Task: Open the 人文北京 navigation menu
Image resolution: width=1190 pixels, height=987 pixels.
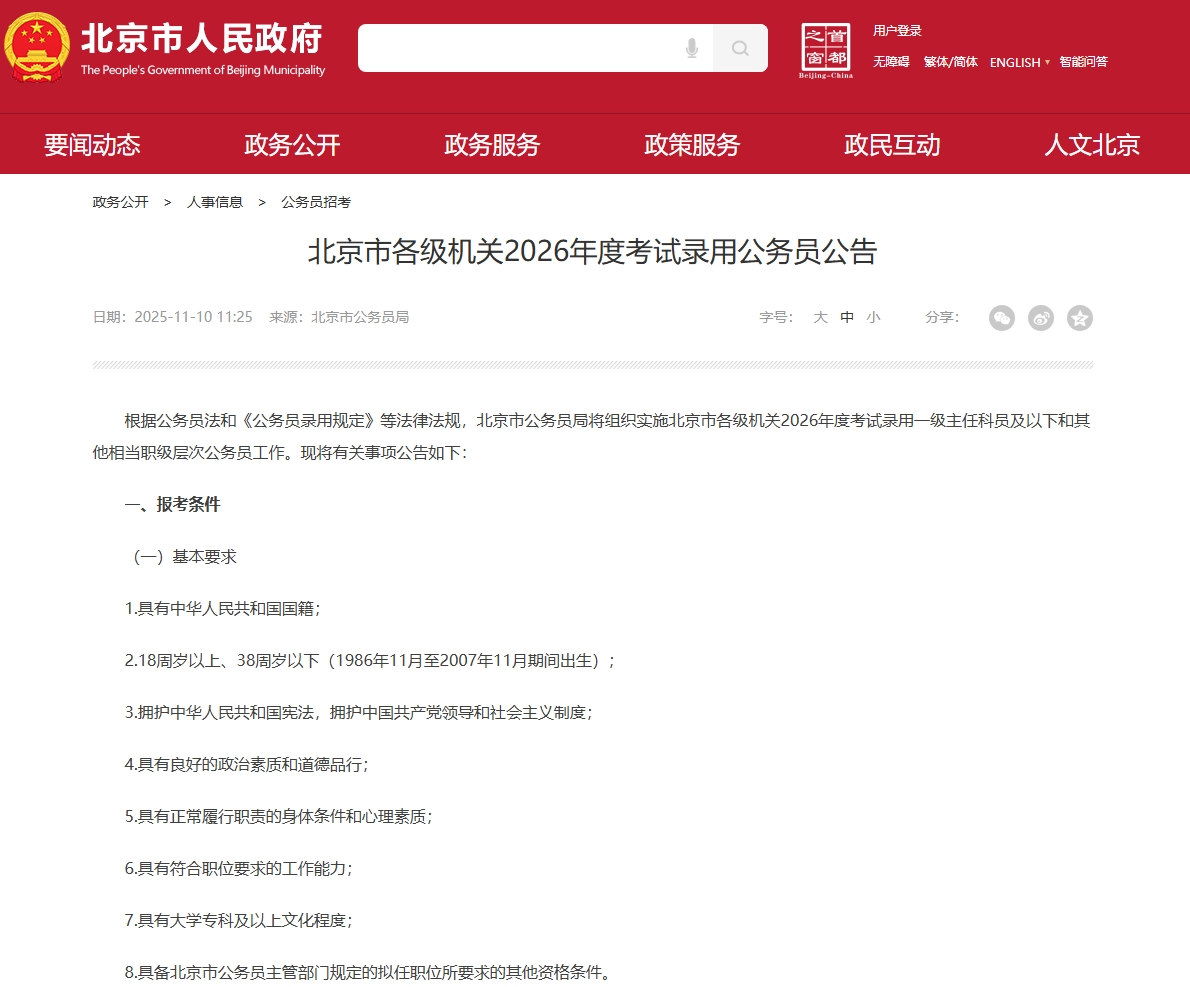Action: coord(1092,145)
